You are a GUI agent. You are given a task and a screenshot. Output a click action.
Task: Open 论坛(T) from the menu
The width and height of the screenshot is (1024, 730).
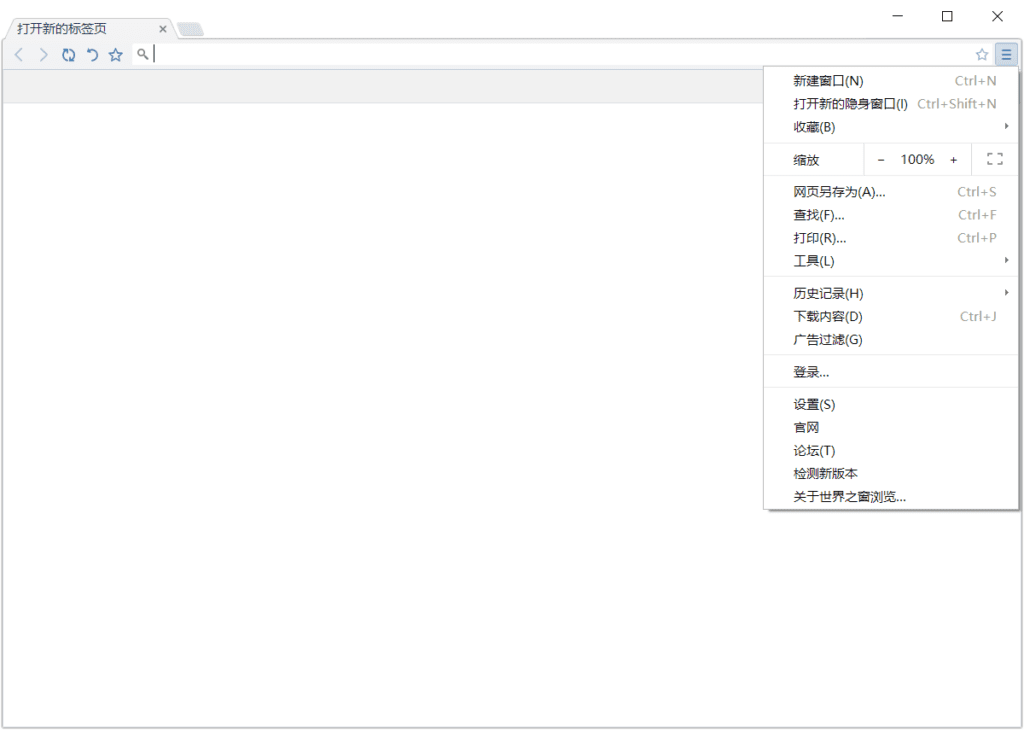(891, 451)
